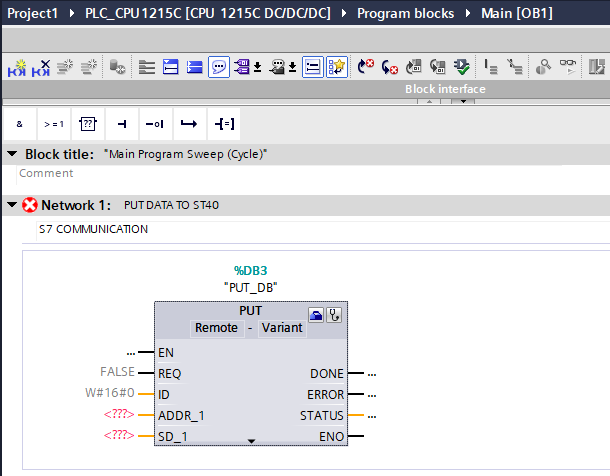Image resolution: width=610 pixels, height=476 pixels.
Task: Insert the OR (>=1) logic box
Action: click(53, 124)
